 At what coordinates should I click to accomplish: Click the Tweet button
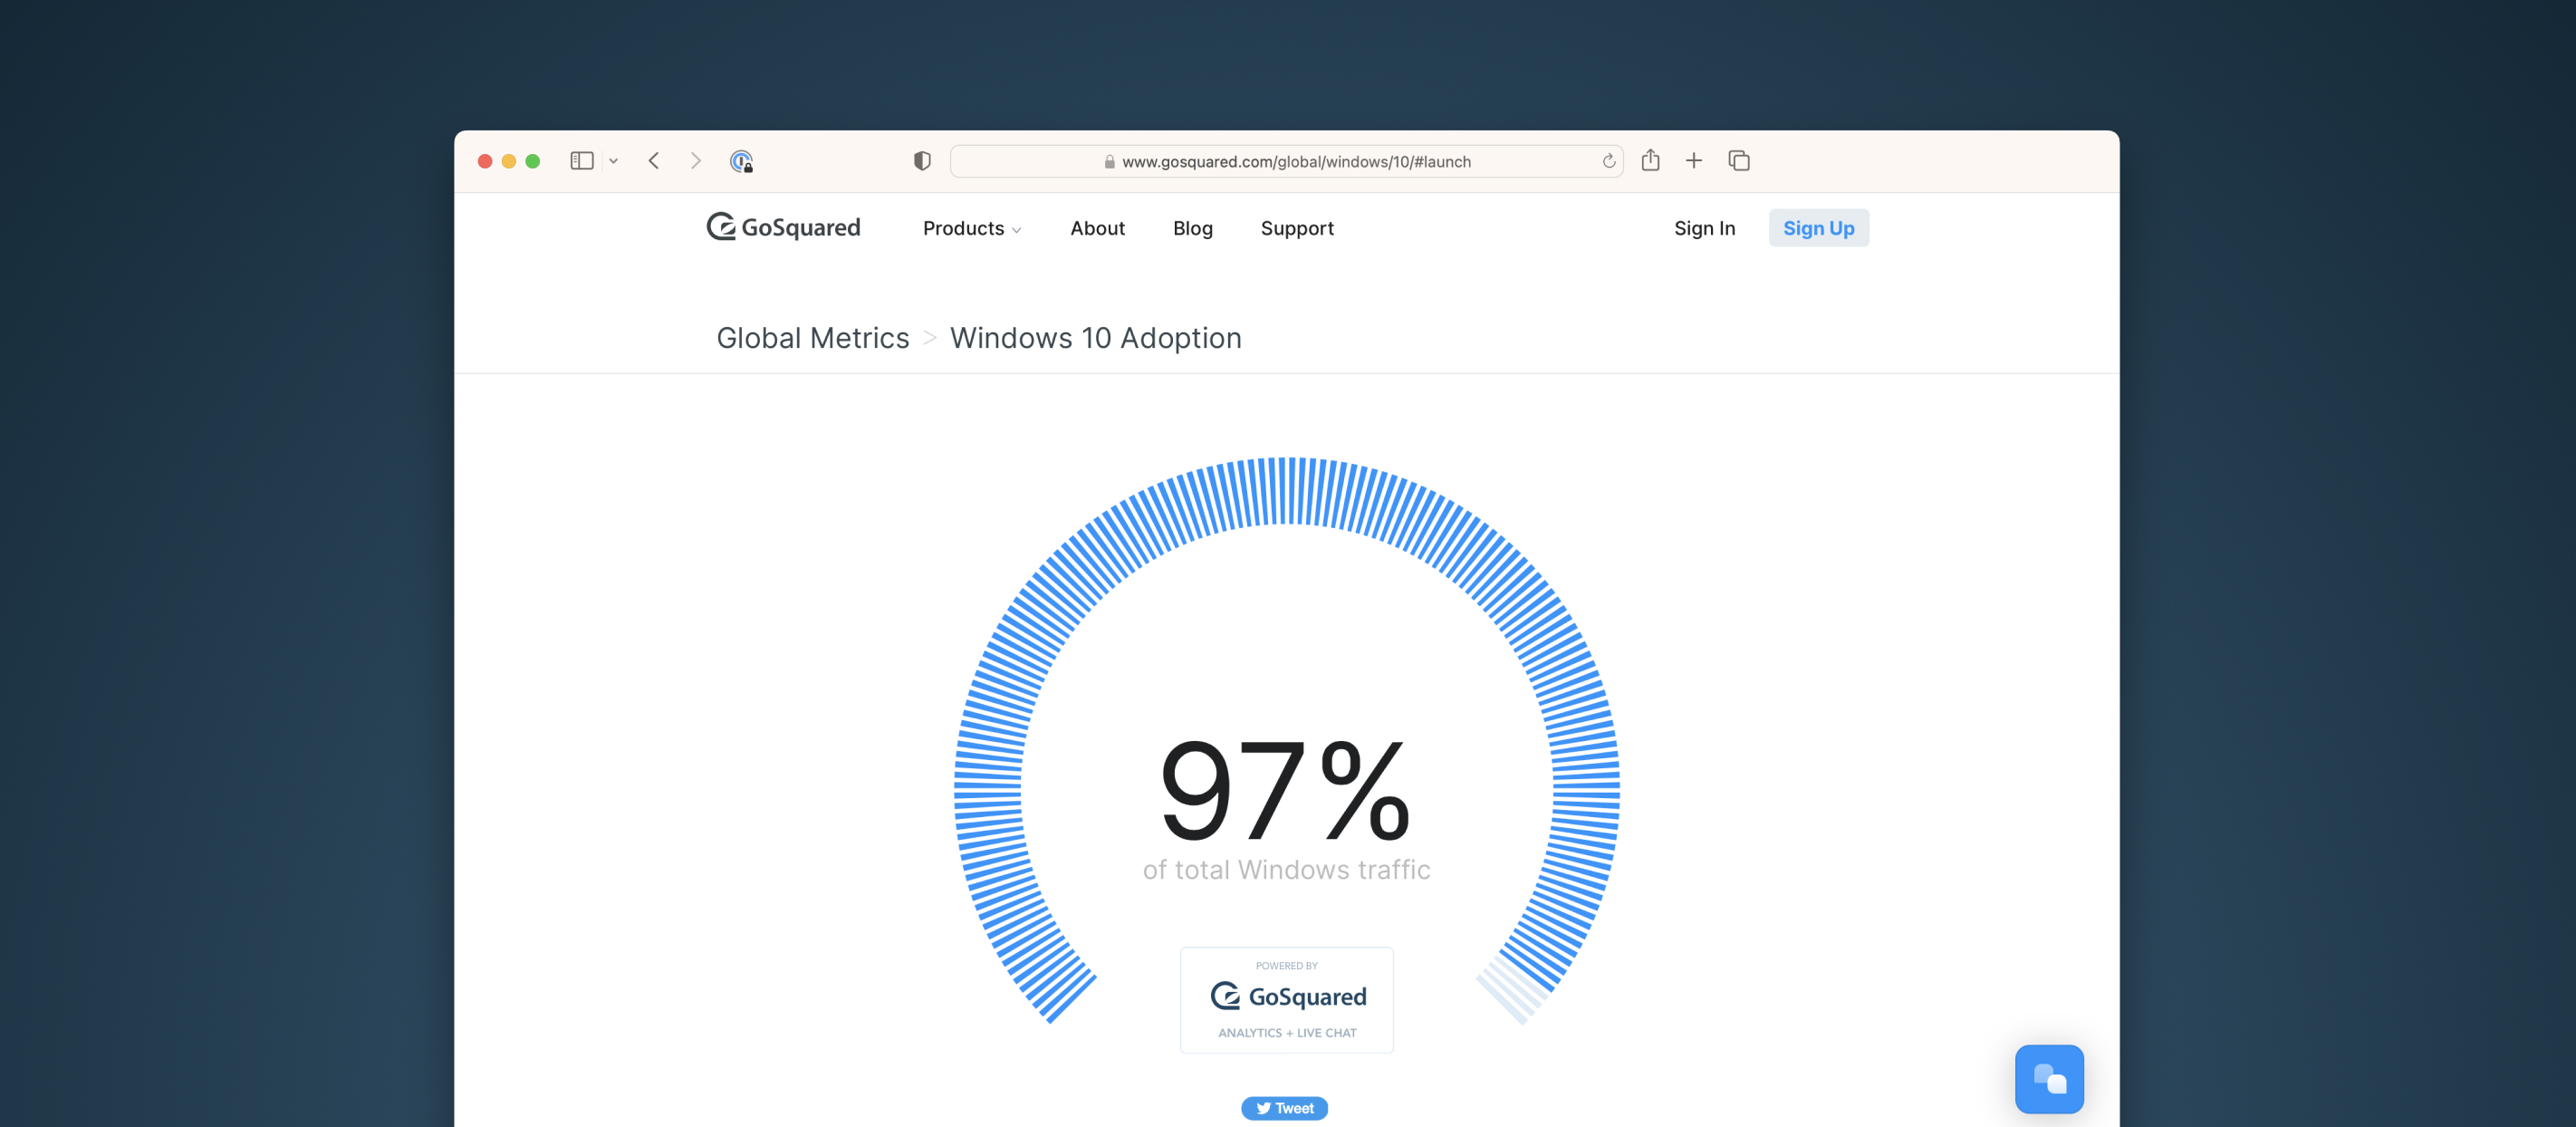(x=1284, y=1108)
